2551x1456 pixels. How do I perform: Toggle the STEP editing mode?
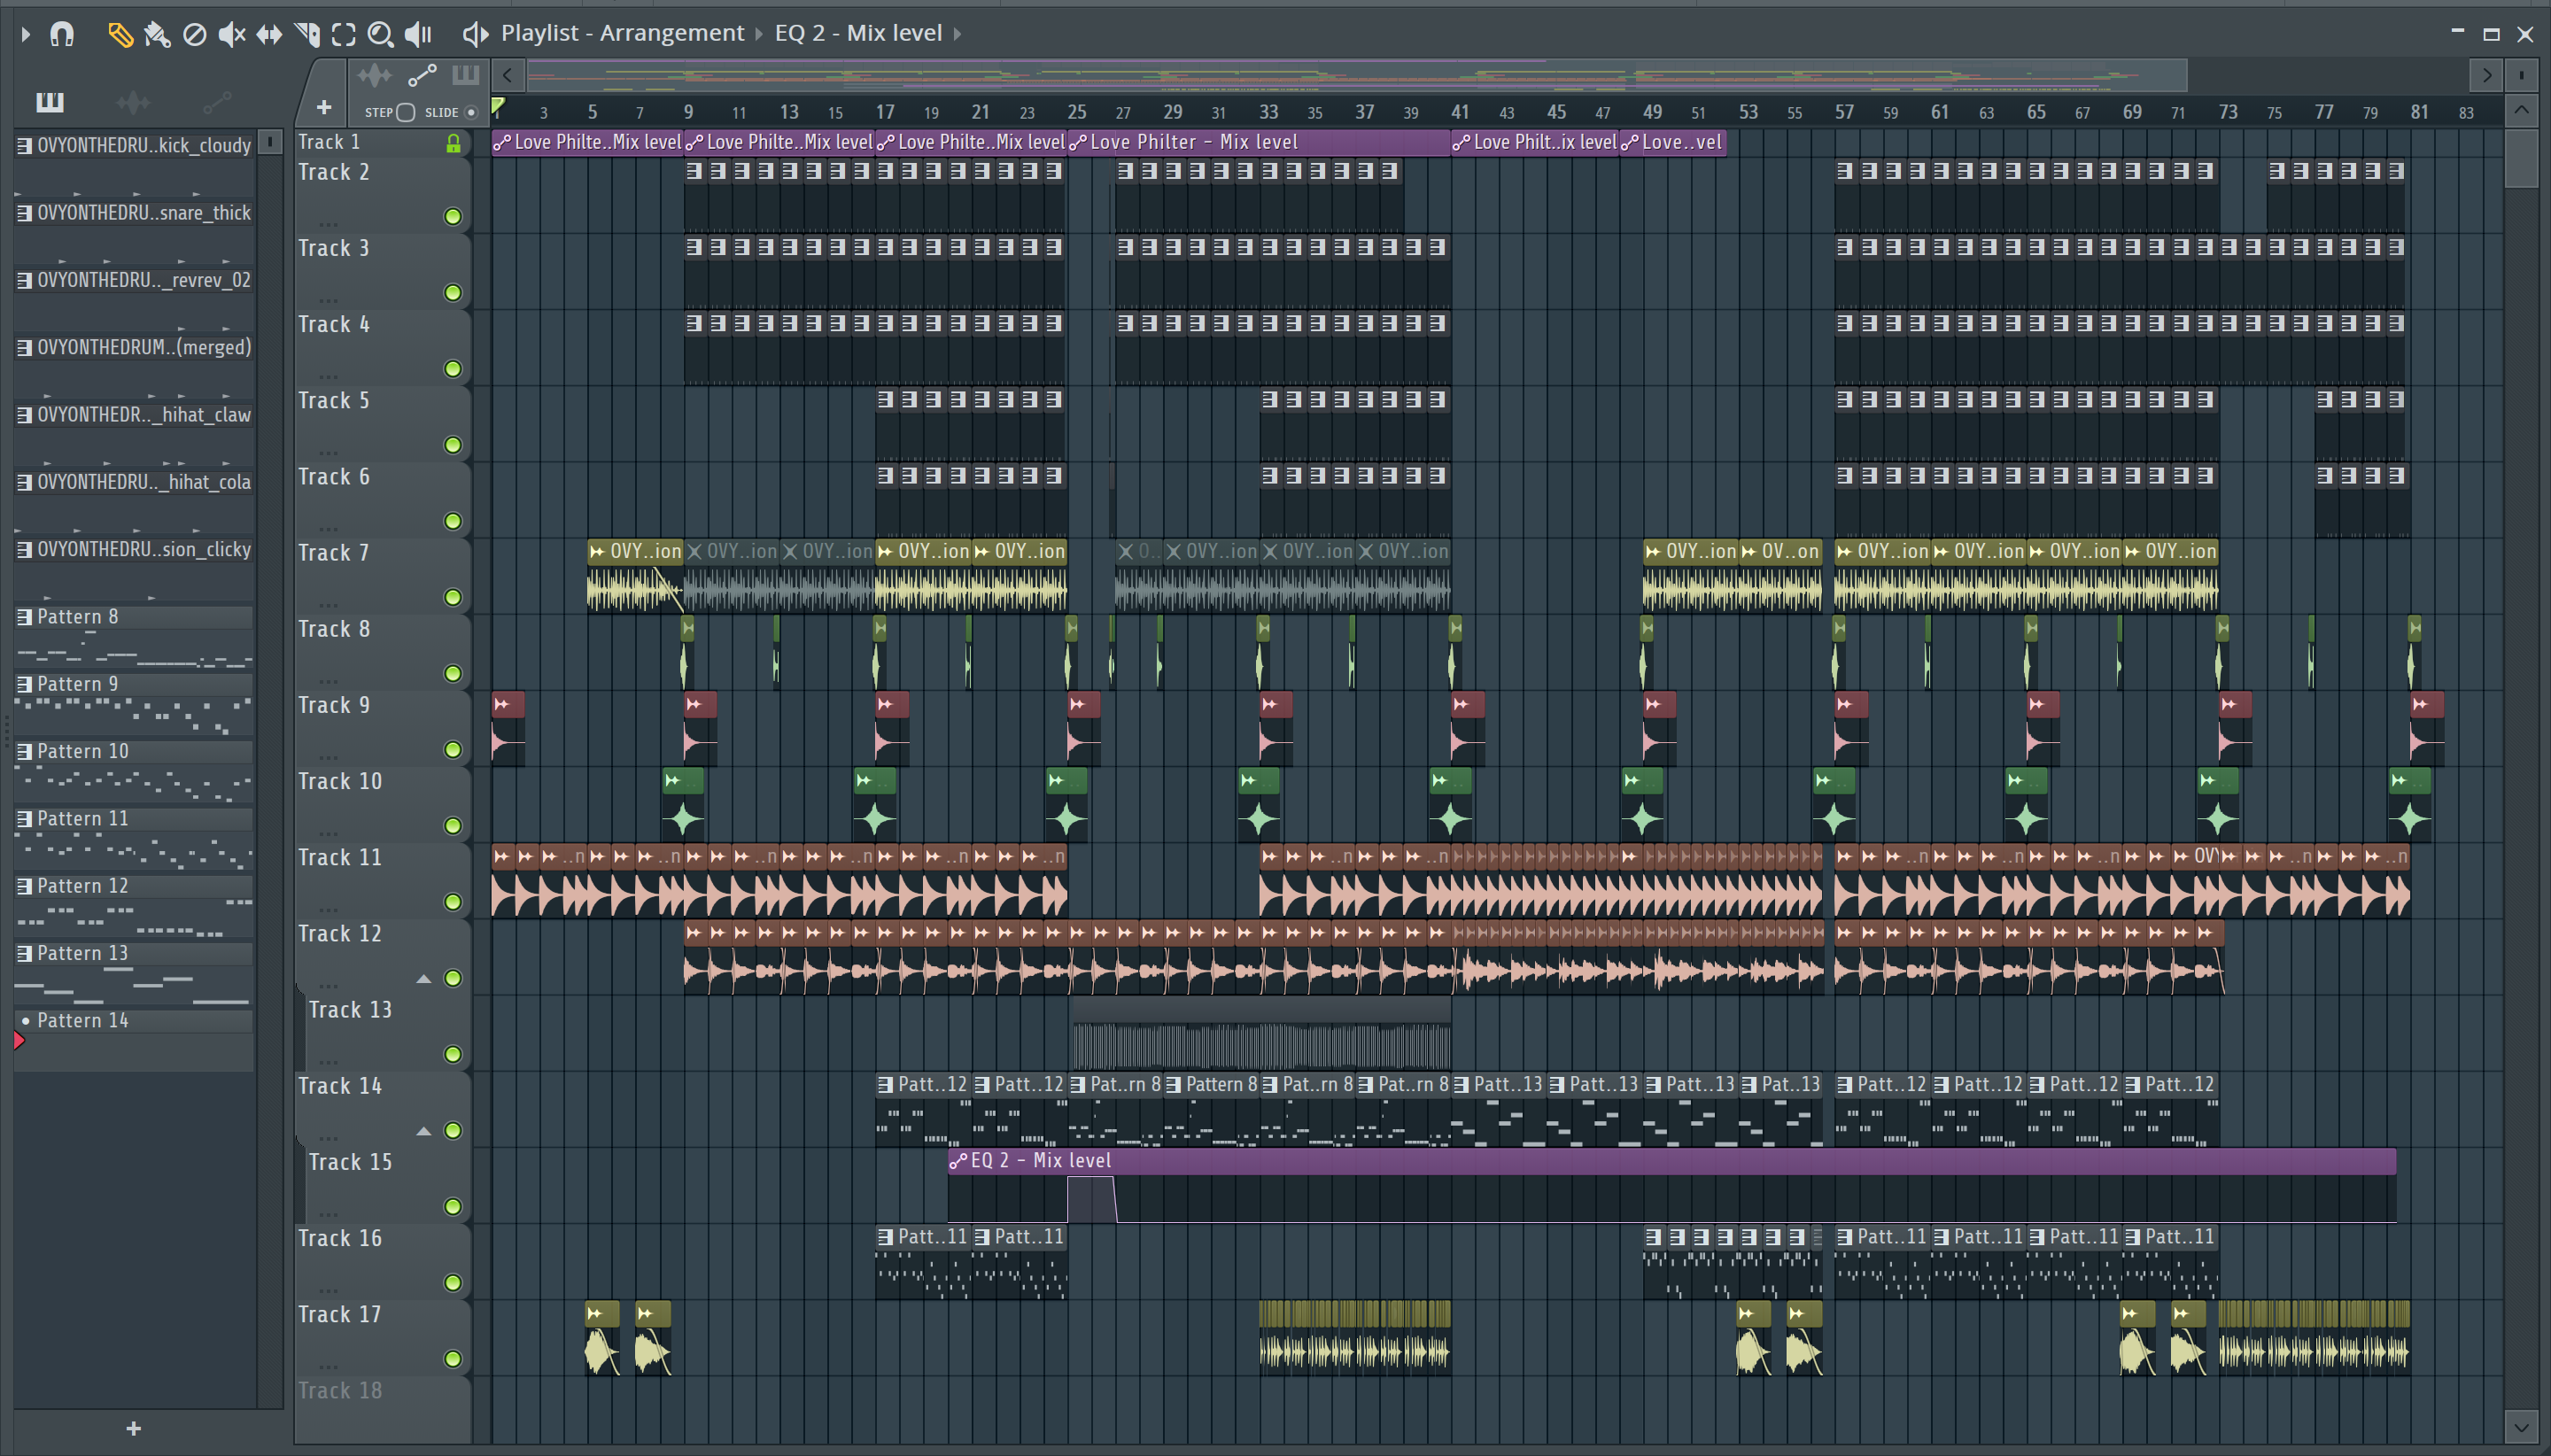(x=405, y=112)
